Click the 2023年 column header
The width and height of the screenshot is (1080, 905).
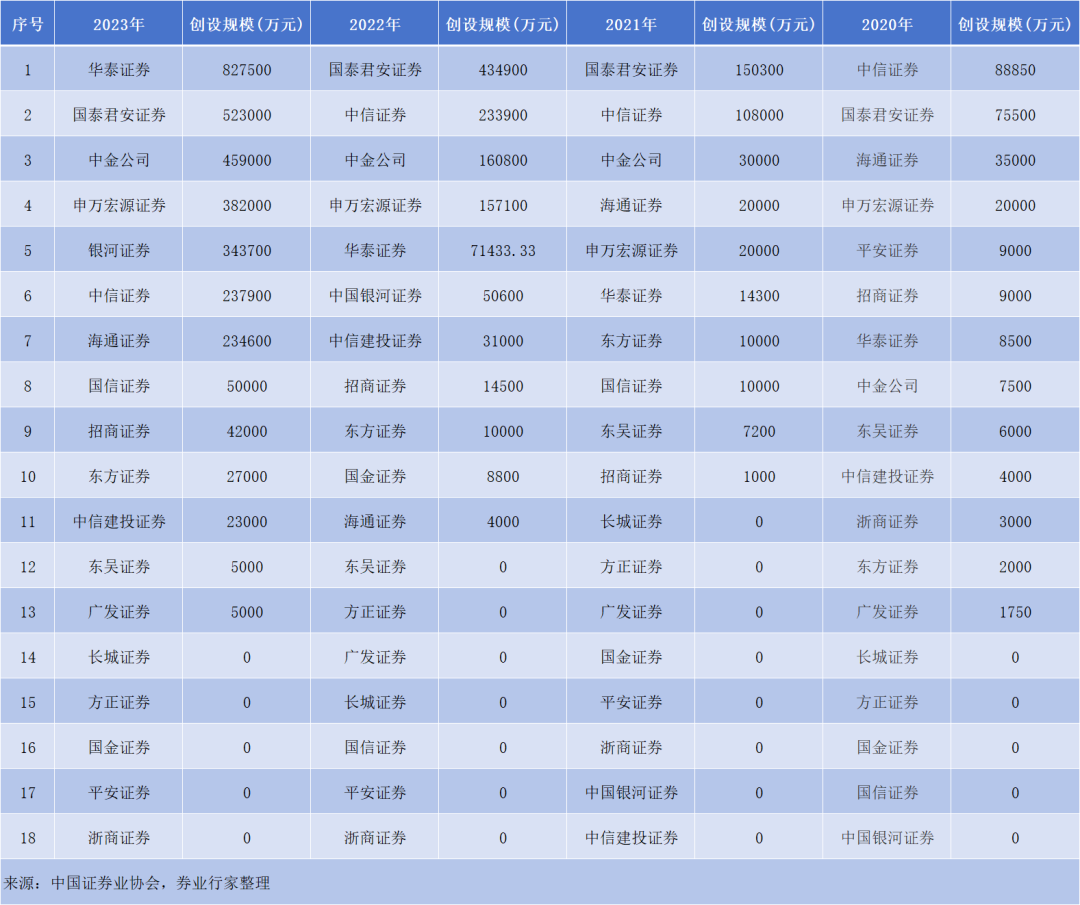[x=118, y=25]
